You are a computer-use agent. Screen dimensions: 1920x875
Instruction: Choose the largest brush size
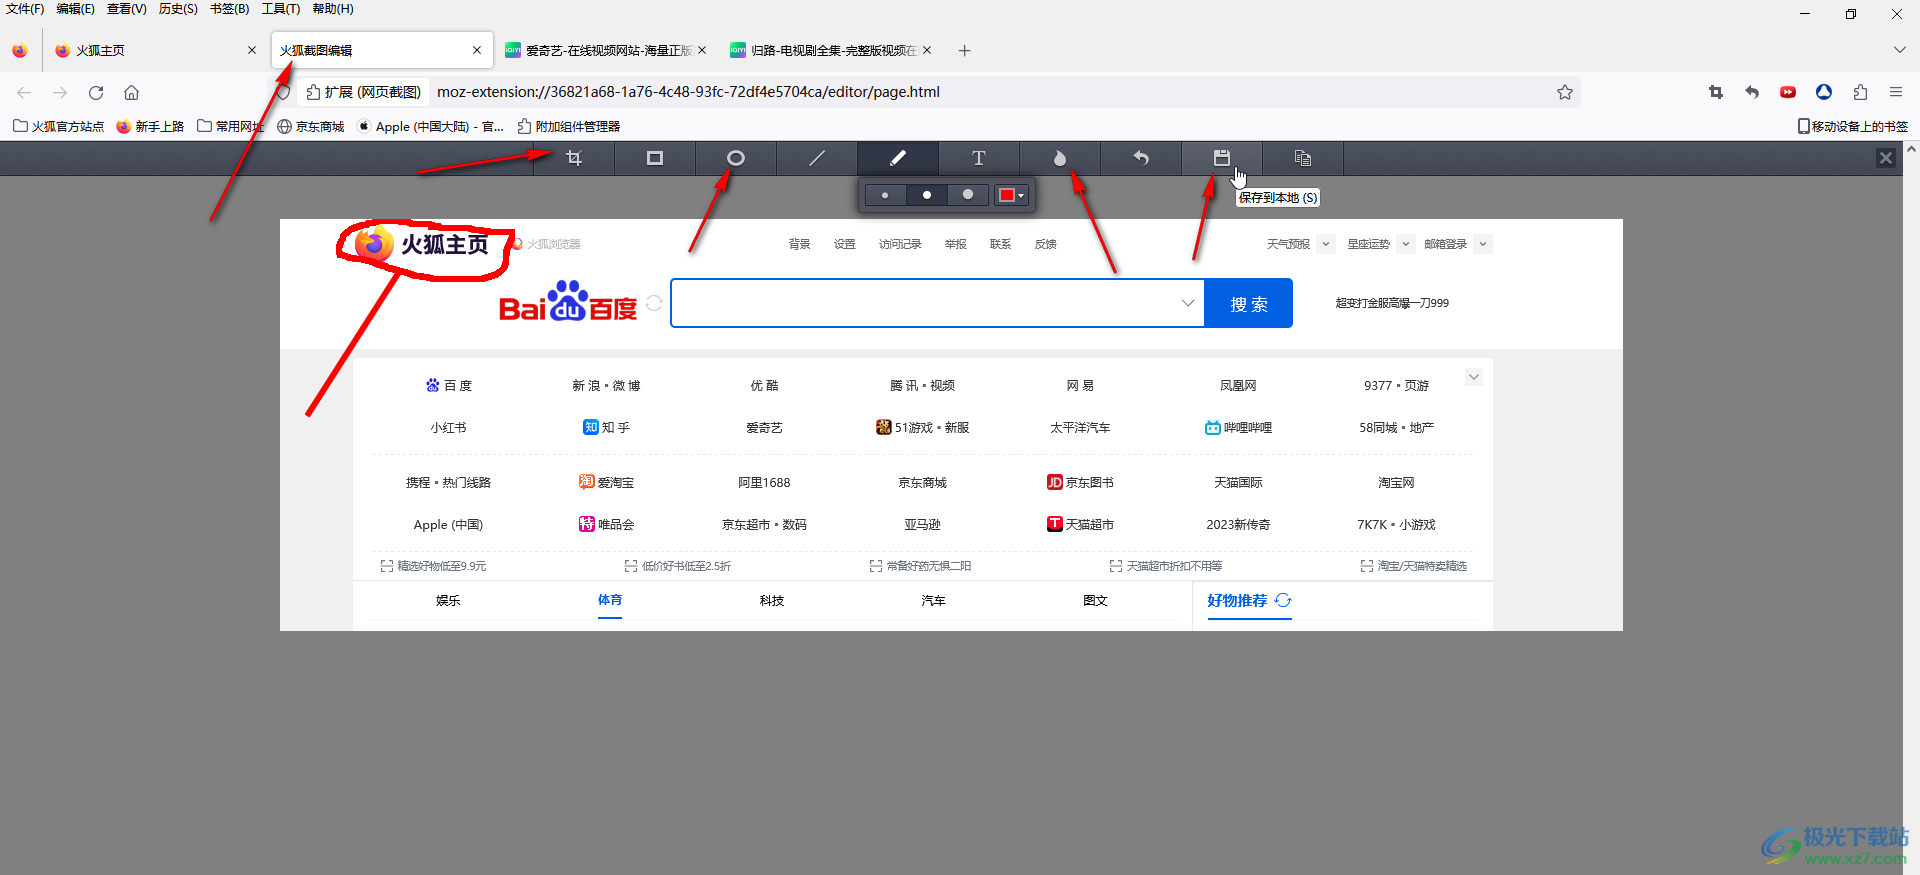click(x=968, y=195)
